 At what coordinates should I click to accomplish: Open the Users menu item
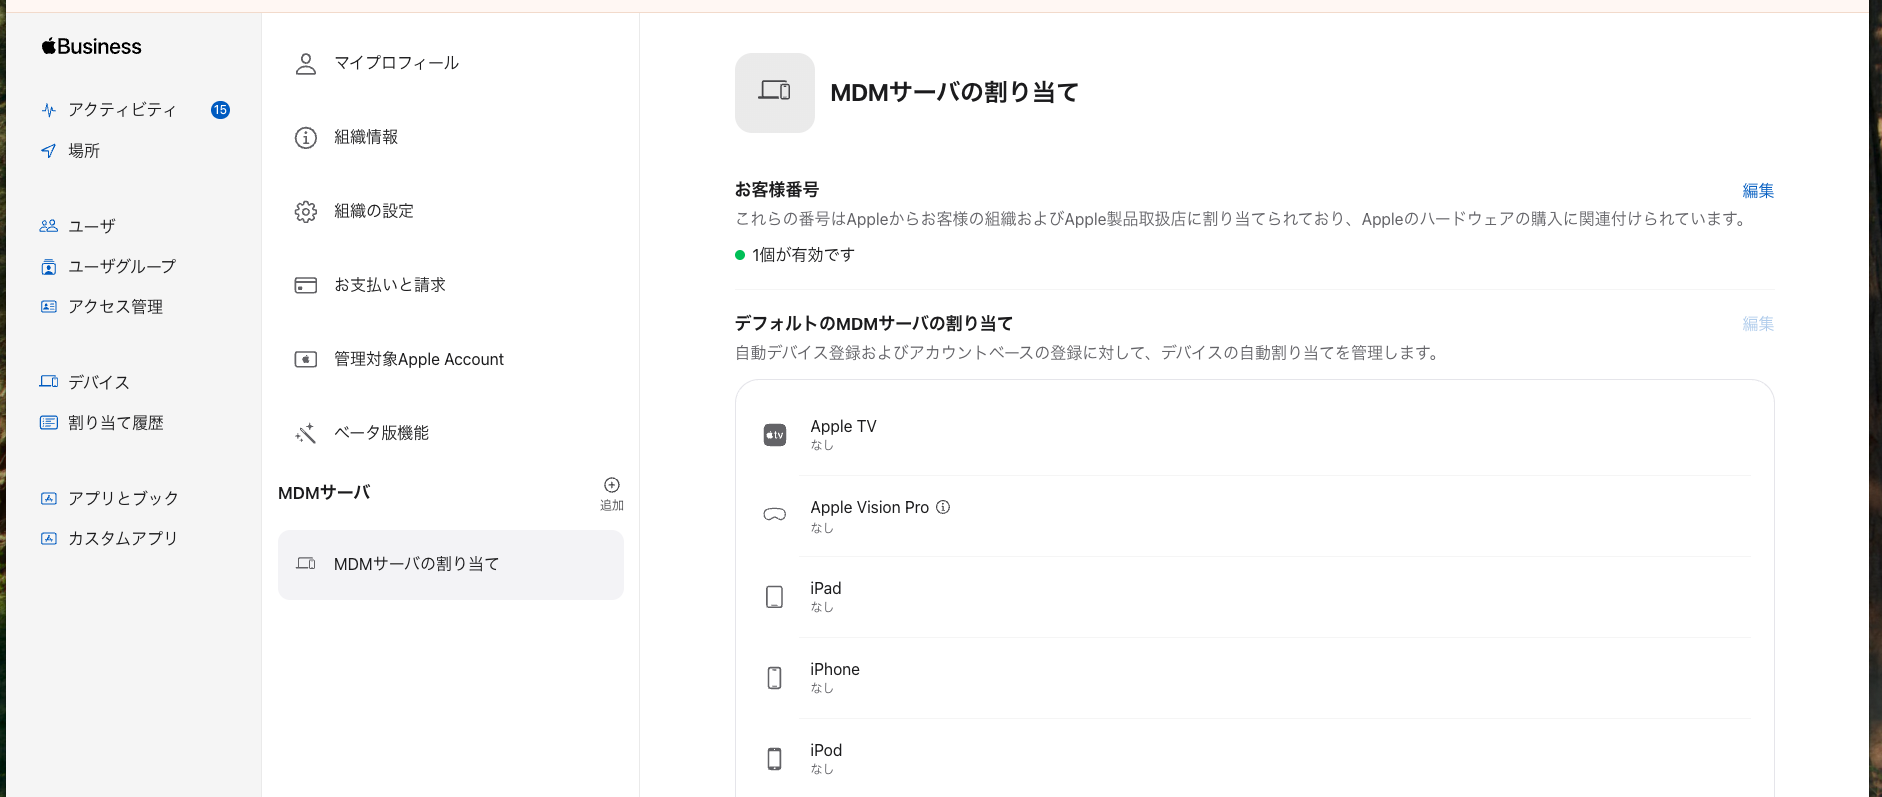point(92,226)
